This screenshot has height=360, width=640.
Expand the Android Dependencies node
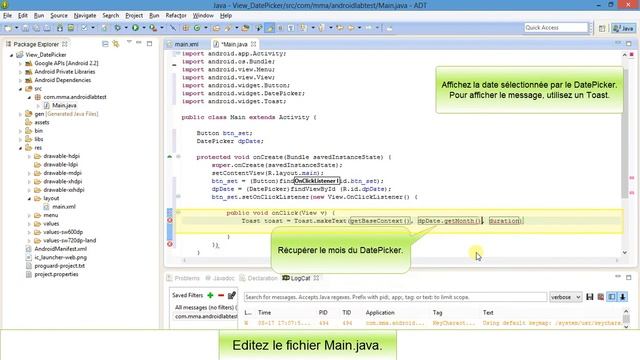pos(20,80)
